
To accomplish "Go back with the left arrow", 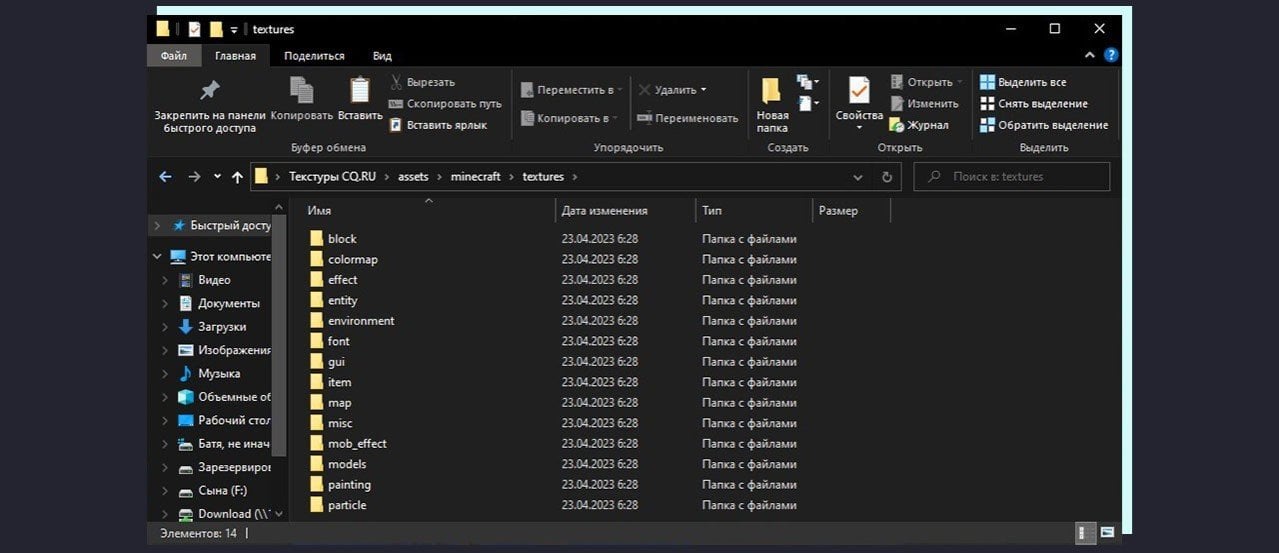I will coord(165,177).
